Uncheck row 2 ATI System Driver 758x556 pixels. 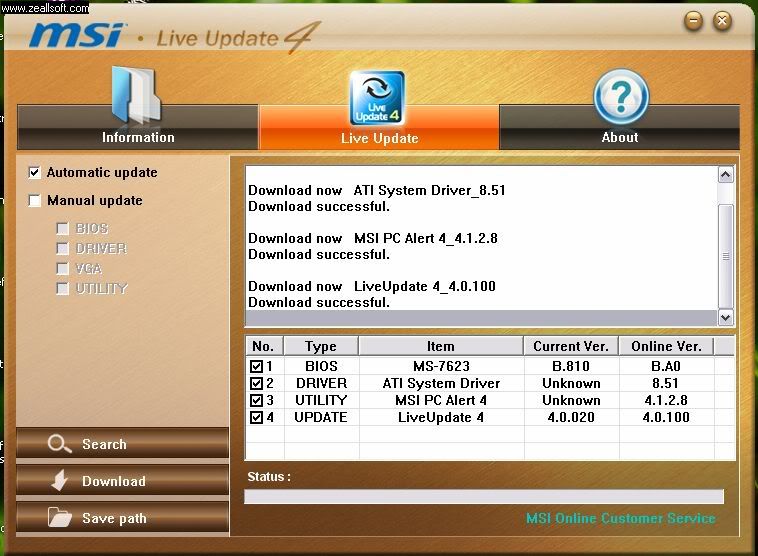pos(256,383)
